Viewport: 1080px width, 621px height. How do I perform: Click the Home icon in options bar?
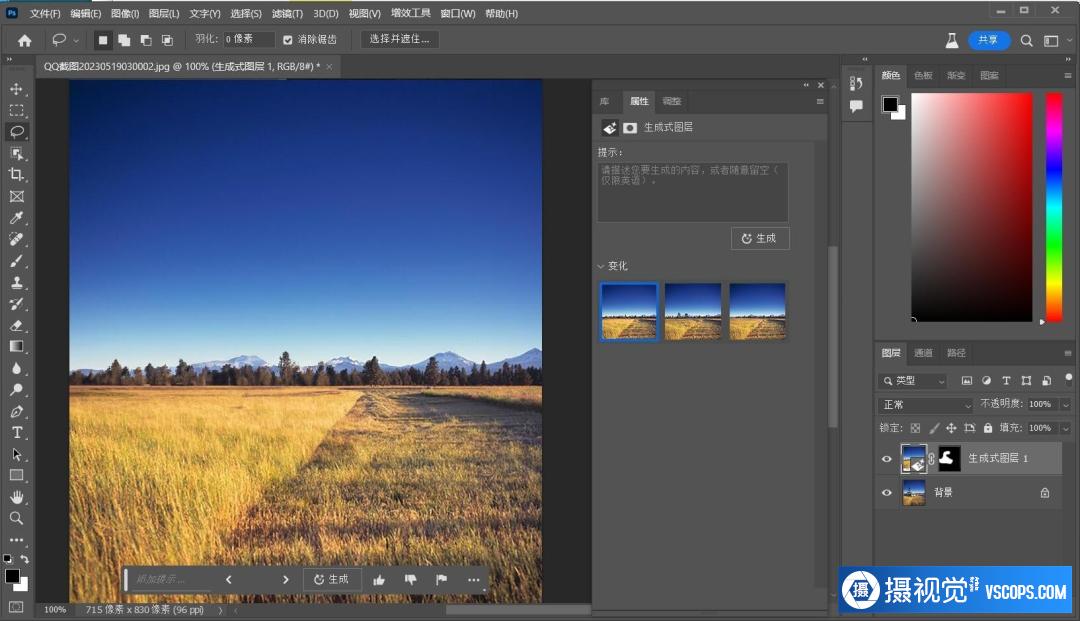(25, 41)
